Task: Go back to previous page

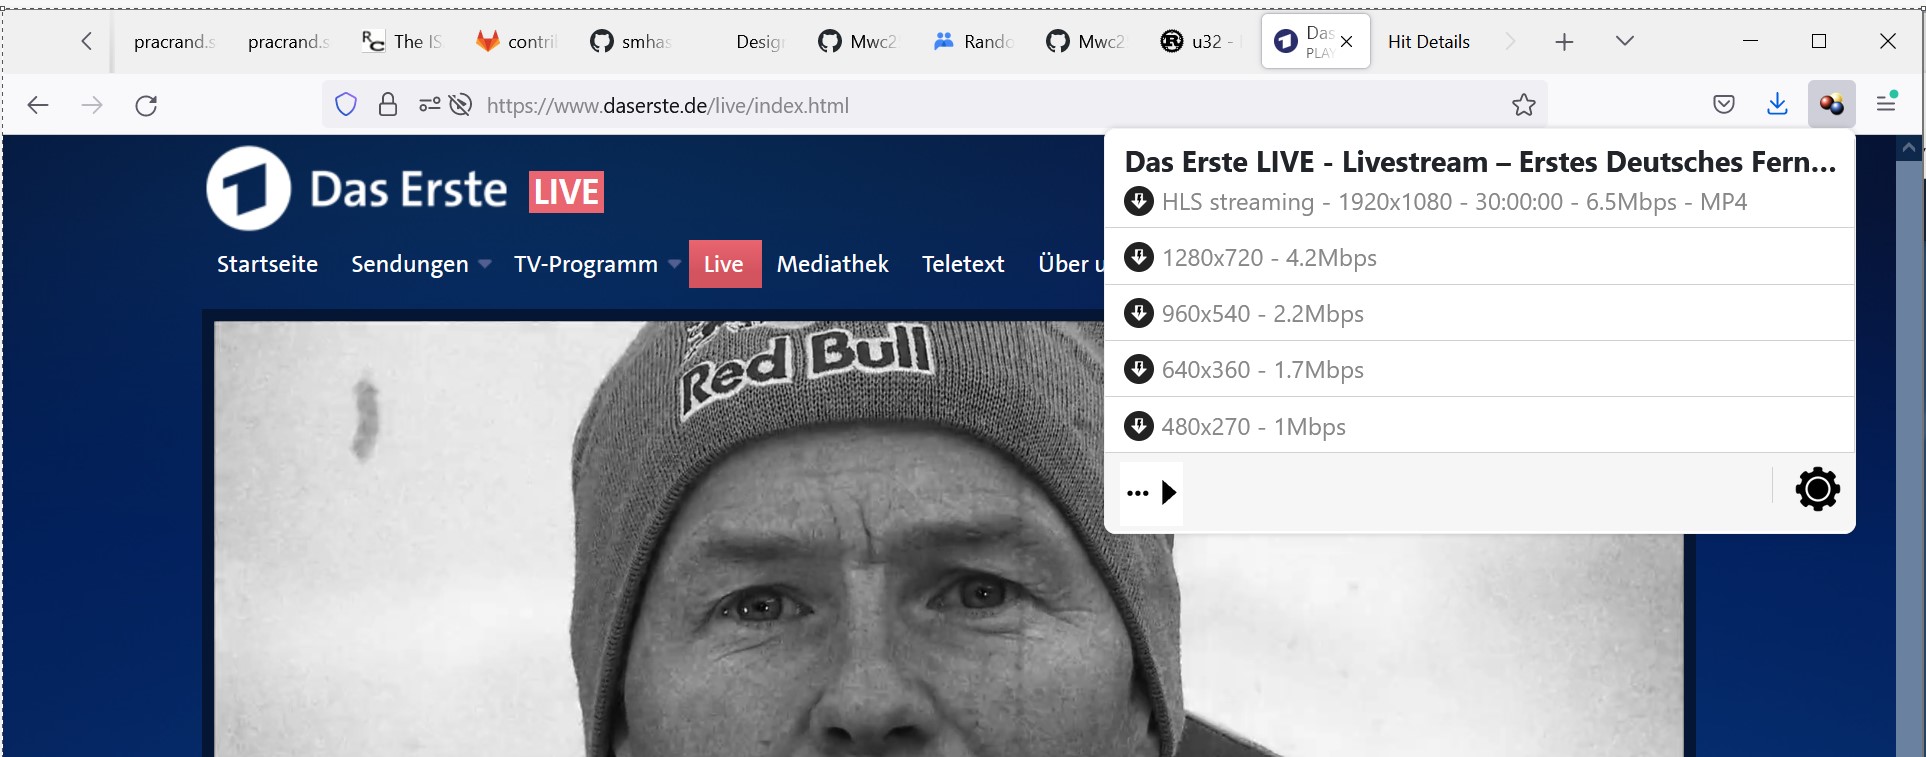Action: coord(38,105)
